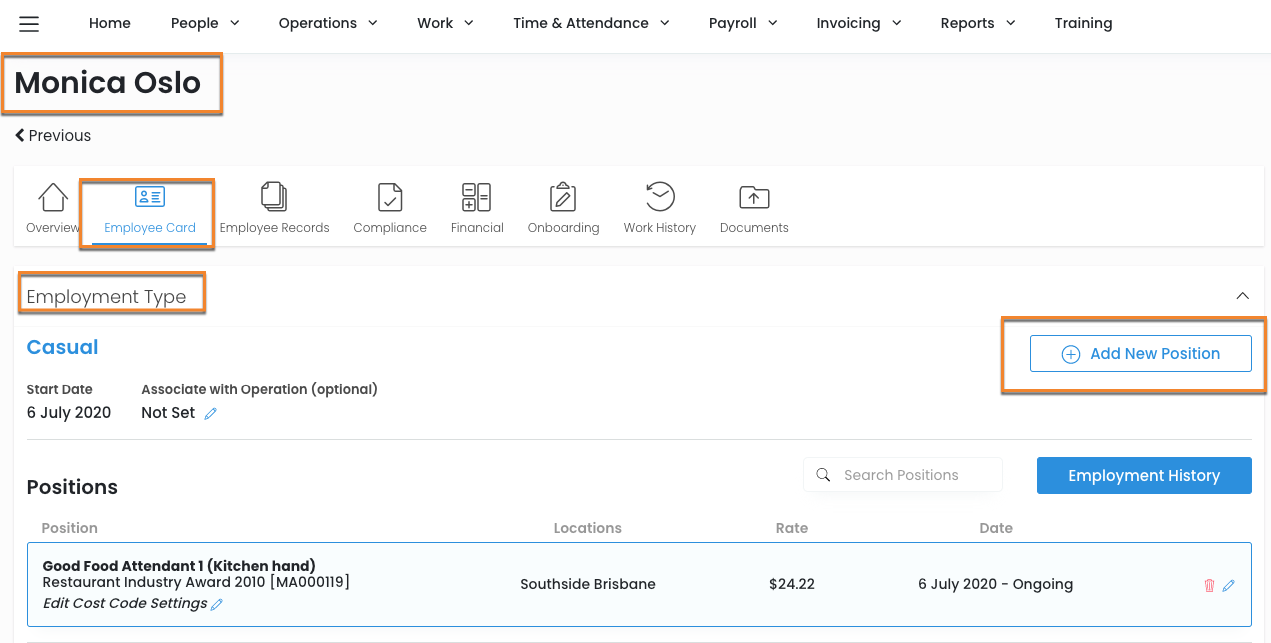The image size is (1271, 643).
Task: Click the Add New Position button
Action: pos(1140,354)
